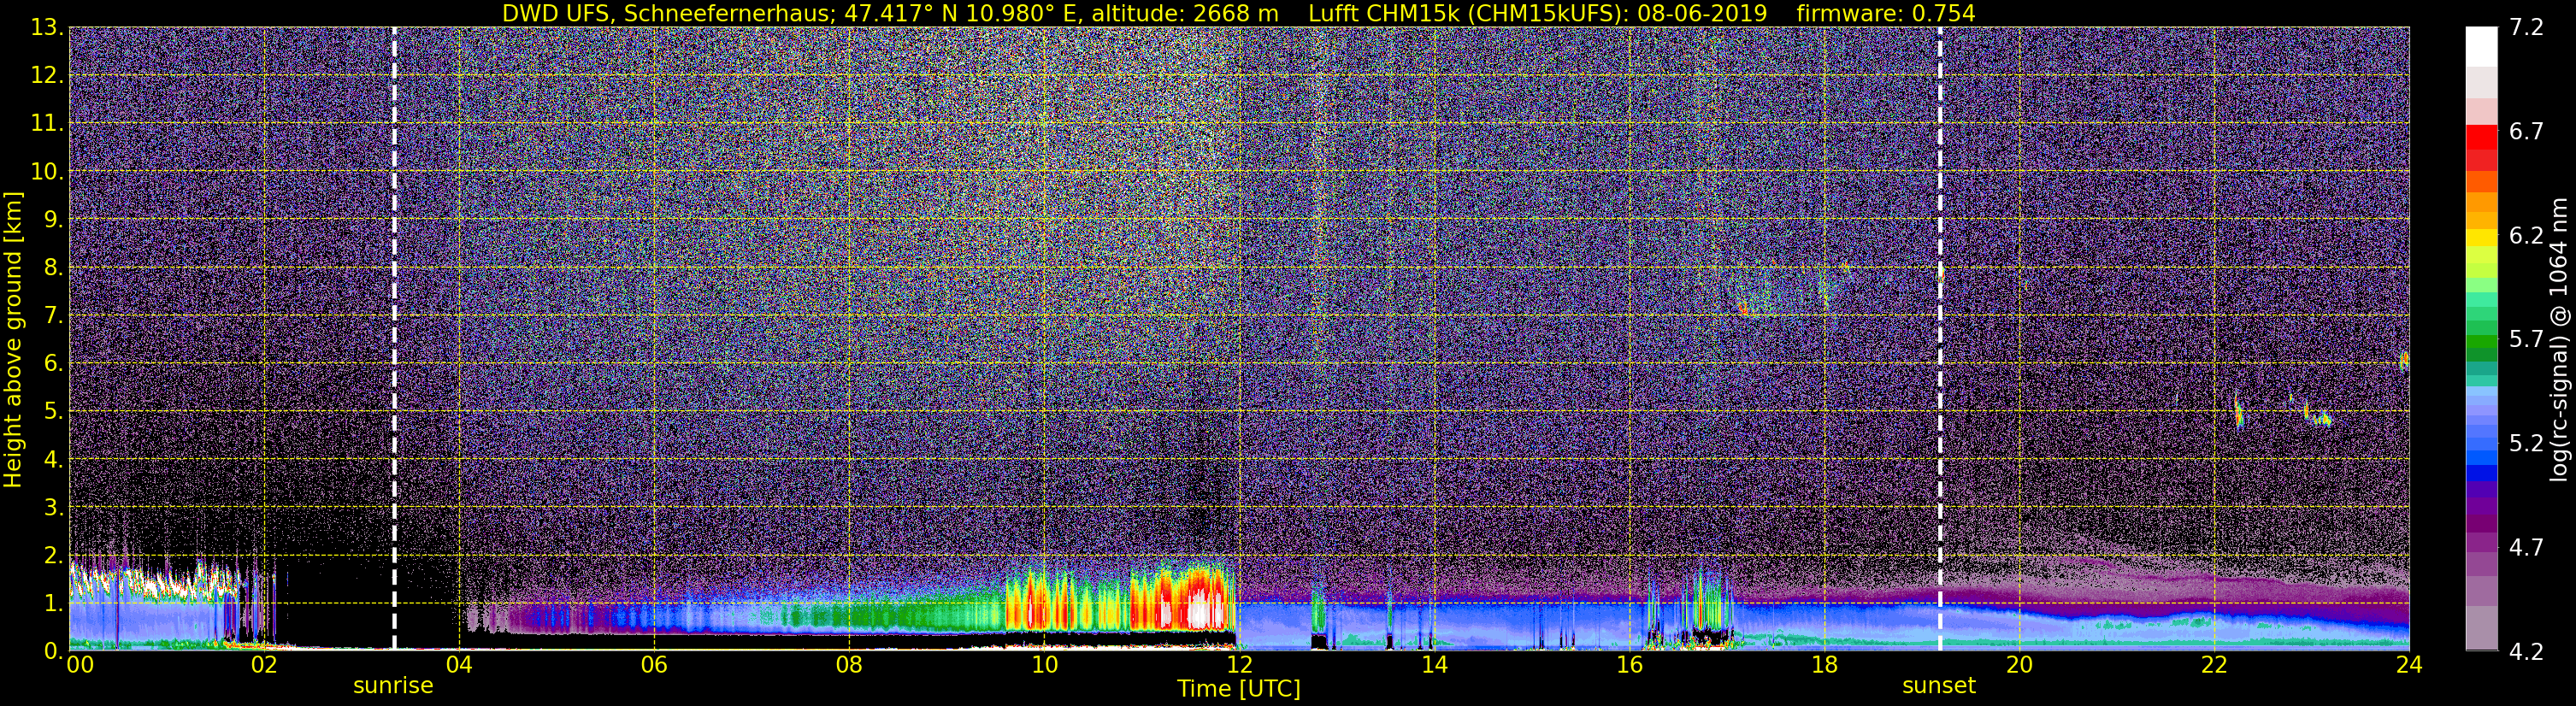The height and width of the screenshot is (706, 2576).
Task: Click the dashed white sunrise marker line
Action: pos(394,339)
